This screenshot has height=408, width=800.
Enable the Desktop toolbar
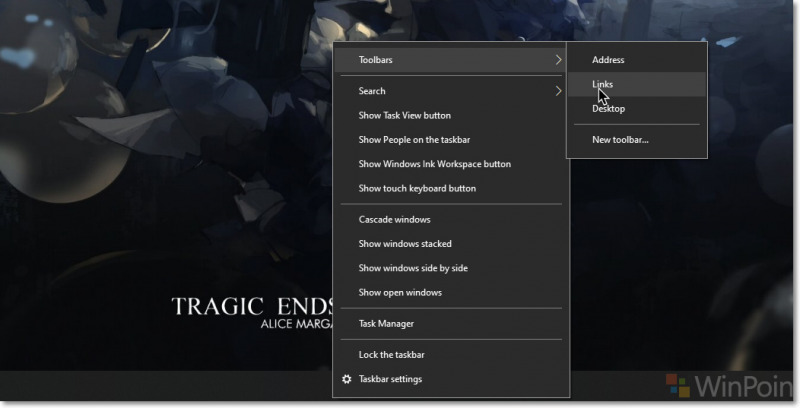tap(637, 109)
